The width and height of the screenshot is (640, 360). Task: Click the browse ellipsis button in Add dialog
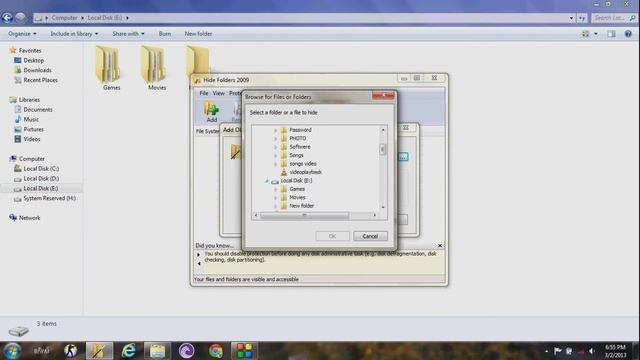(403, 157)
